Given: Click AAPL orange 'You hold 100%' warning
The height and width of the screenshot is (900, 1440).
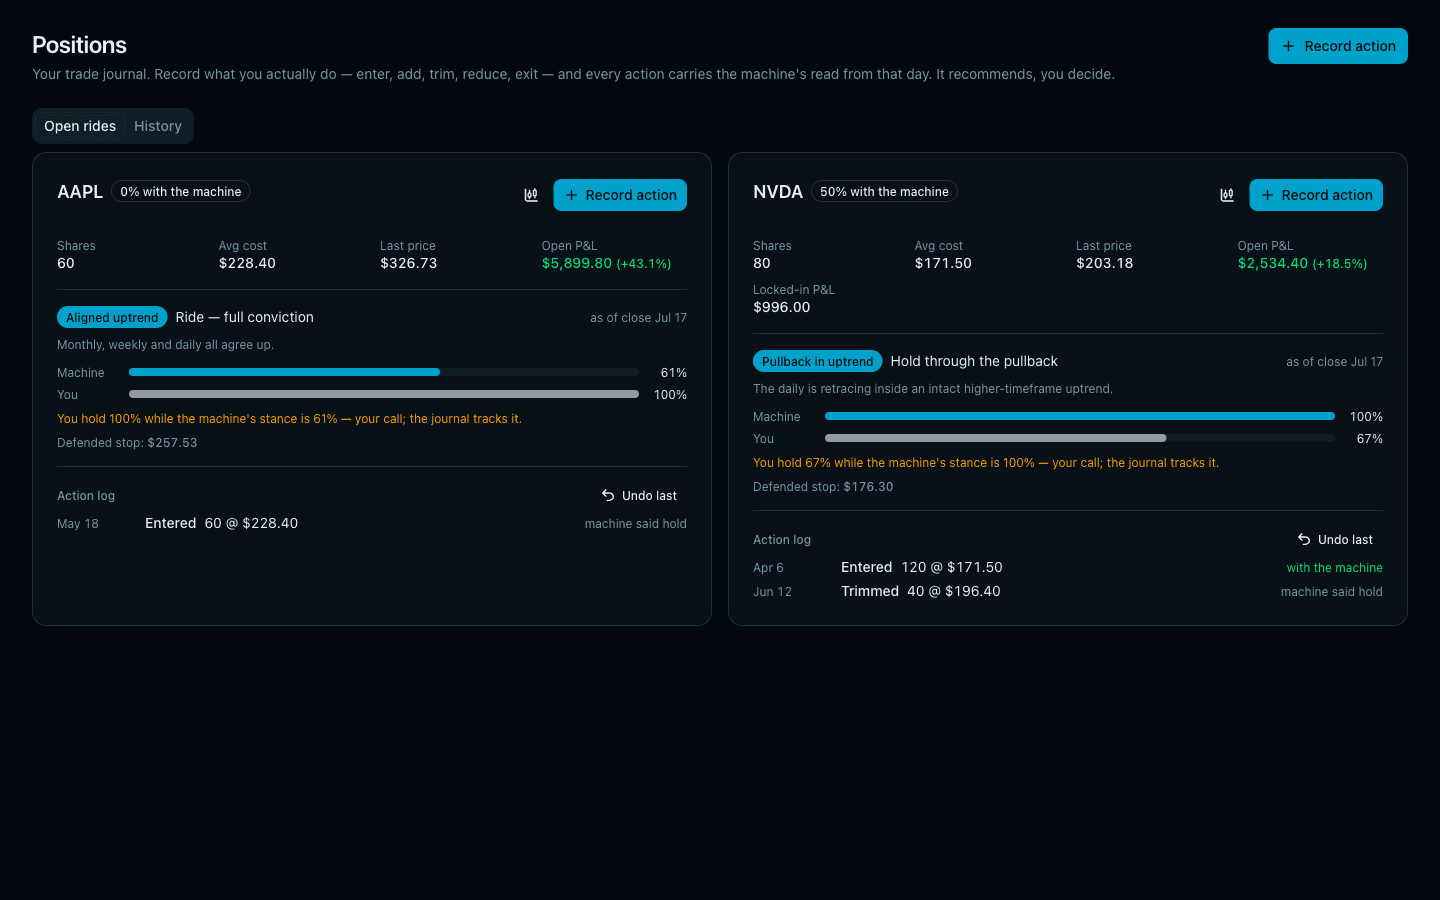Looking at the screenshot, I should point(289,419).
